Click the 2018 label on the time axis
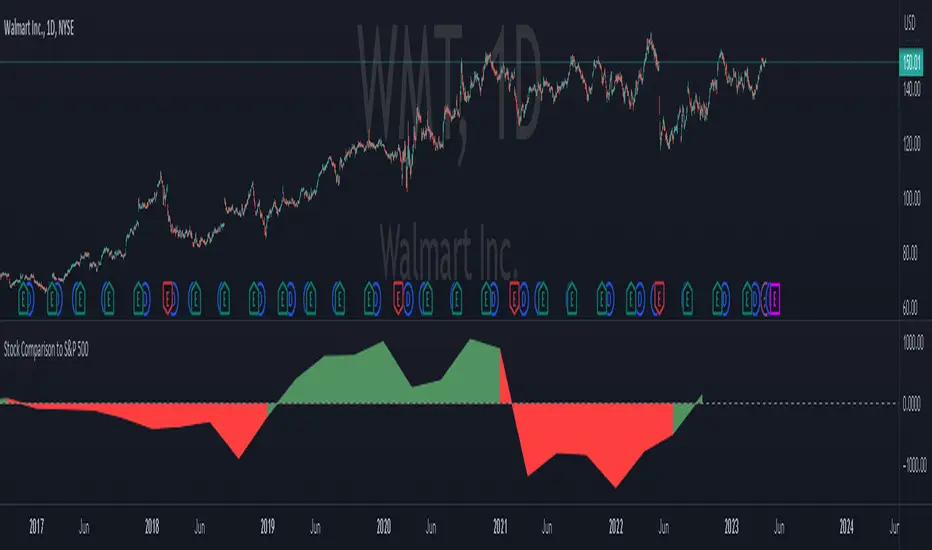 coord(152,526)
